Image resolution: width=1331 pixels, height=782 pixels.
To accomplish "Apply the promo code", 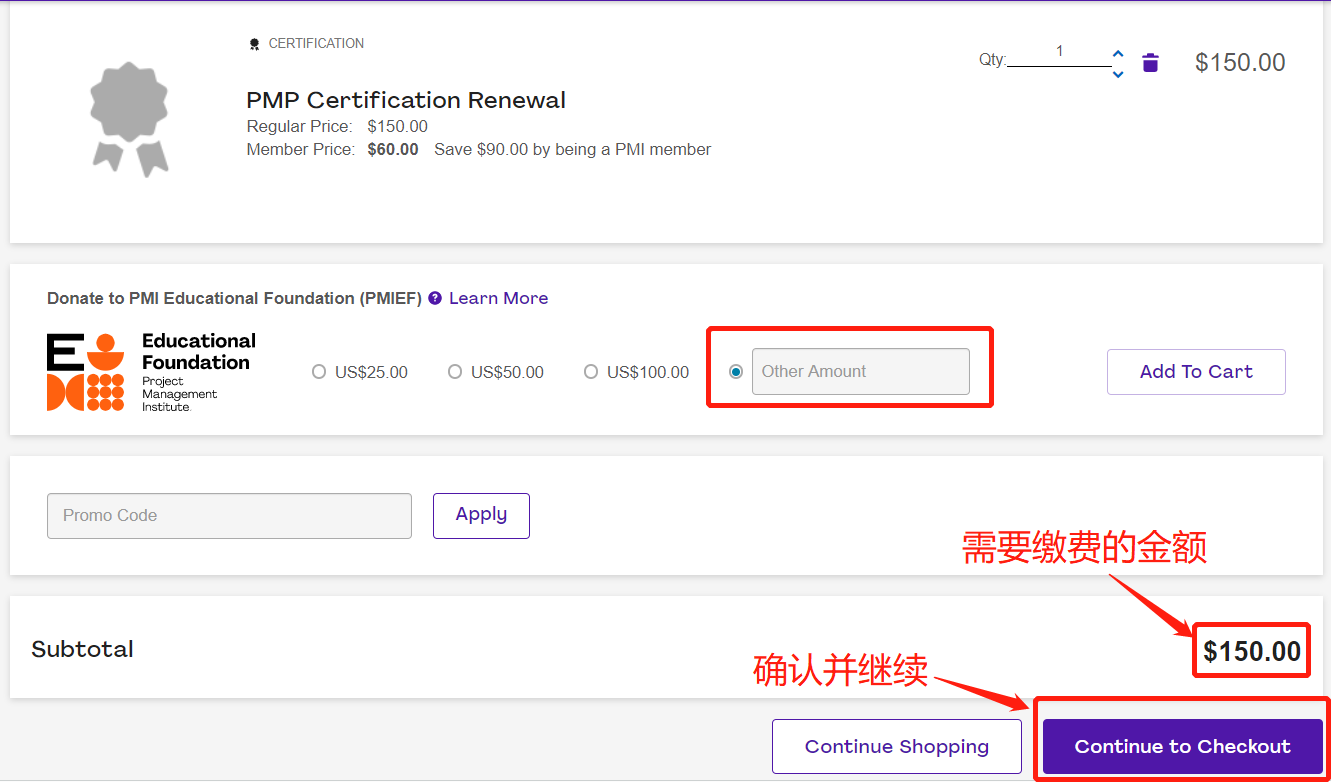I will 481,515.
